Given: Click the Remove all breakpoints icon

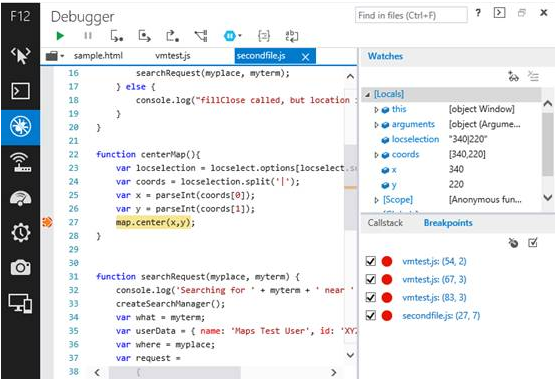Looking at the screenshot, I should point(513,243).
